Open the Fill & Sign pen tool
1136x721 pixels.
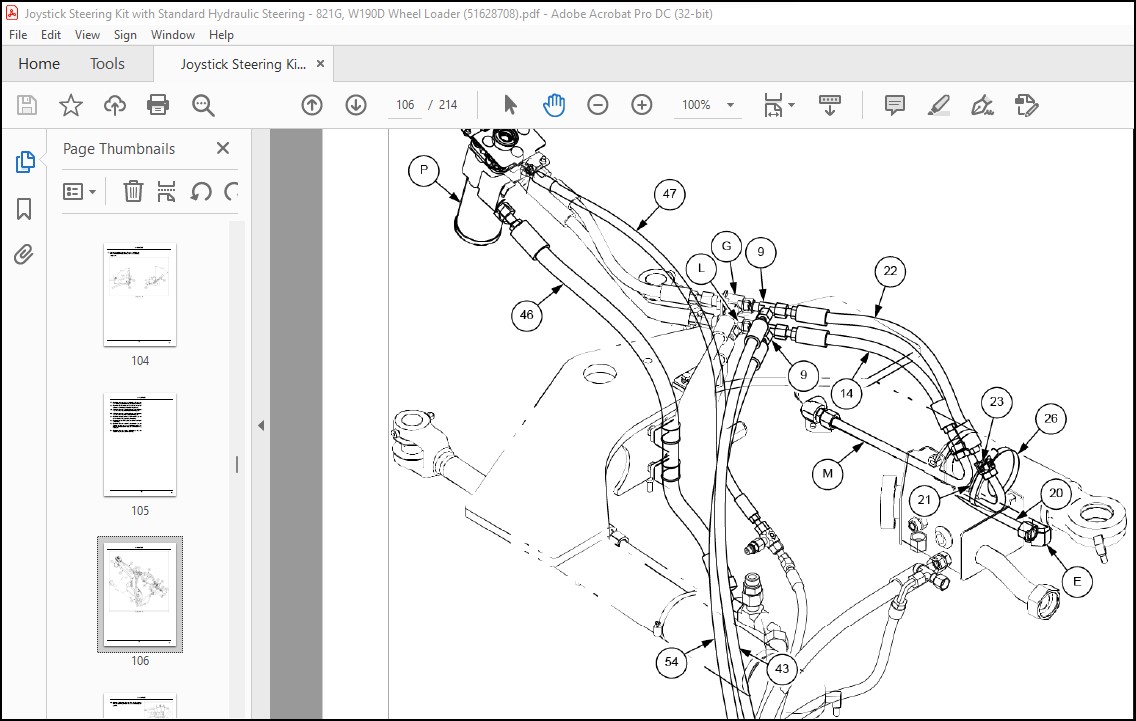pos(982,105)
